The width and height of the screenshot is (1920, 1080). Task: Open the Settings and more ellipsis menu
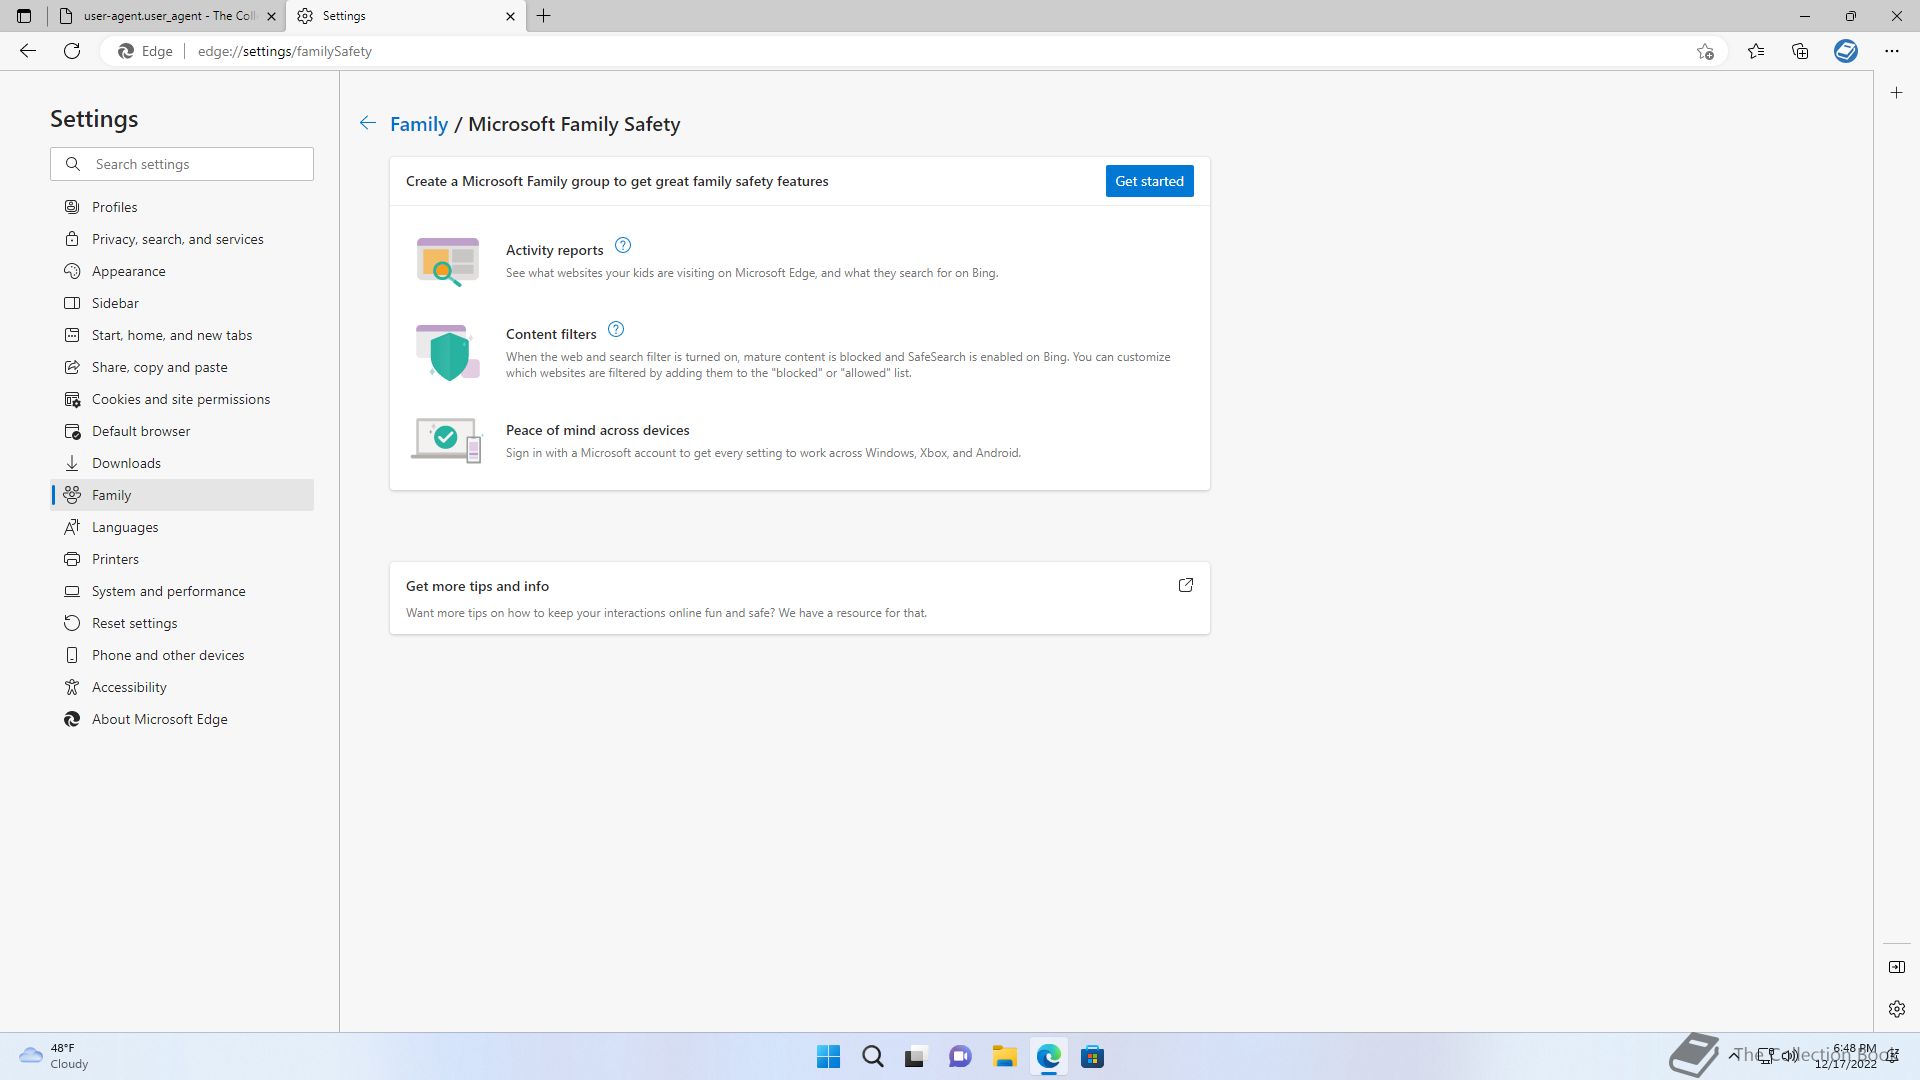pyautogui.click(x=1892, y=51)
